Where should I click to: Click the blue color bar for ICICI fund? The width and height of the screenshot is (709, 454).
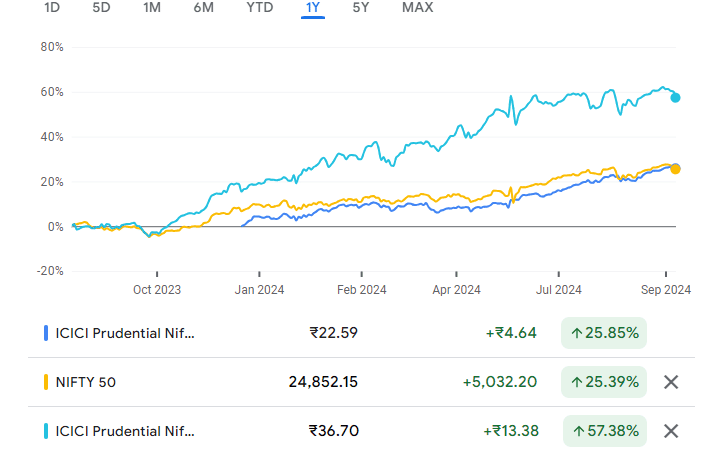46,333
